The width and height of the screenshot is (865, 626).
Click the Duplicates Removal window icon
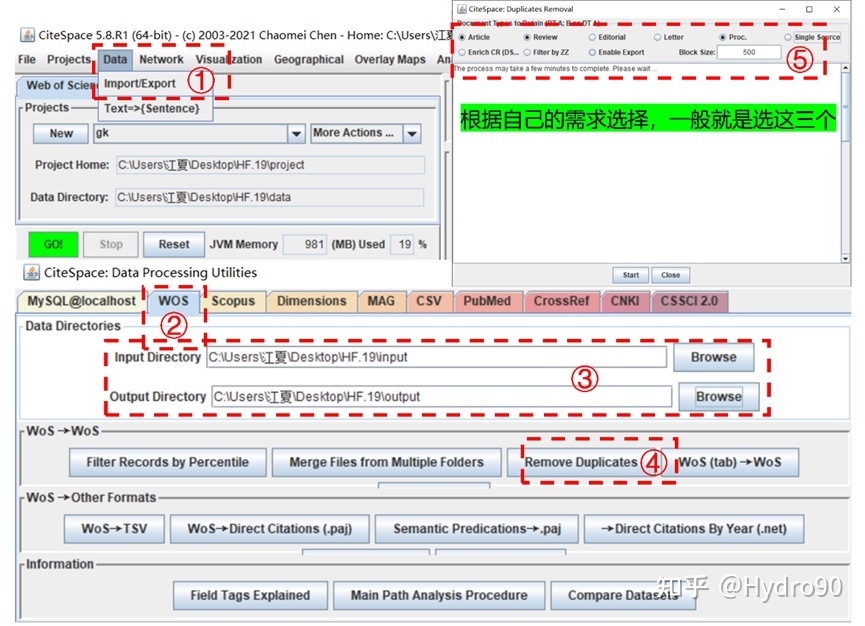point(461,9)
